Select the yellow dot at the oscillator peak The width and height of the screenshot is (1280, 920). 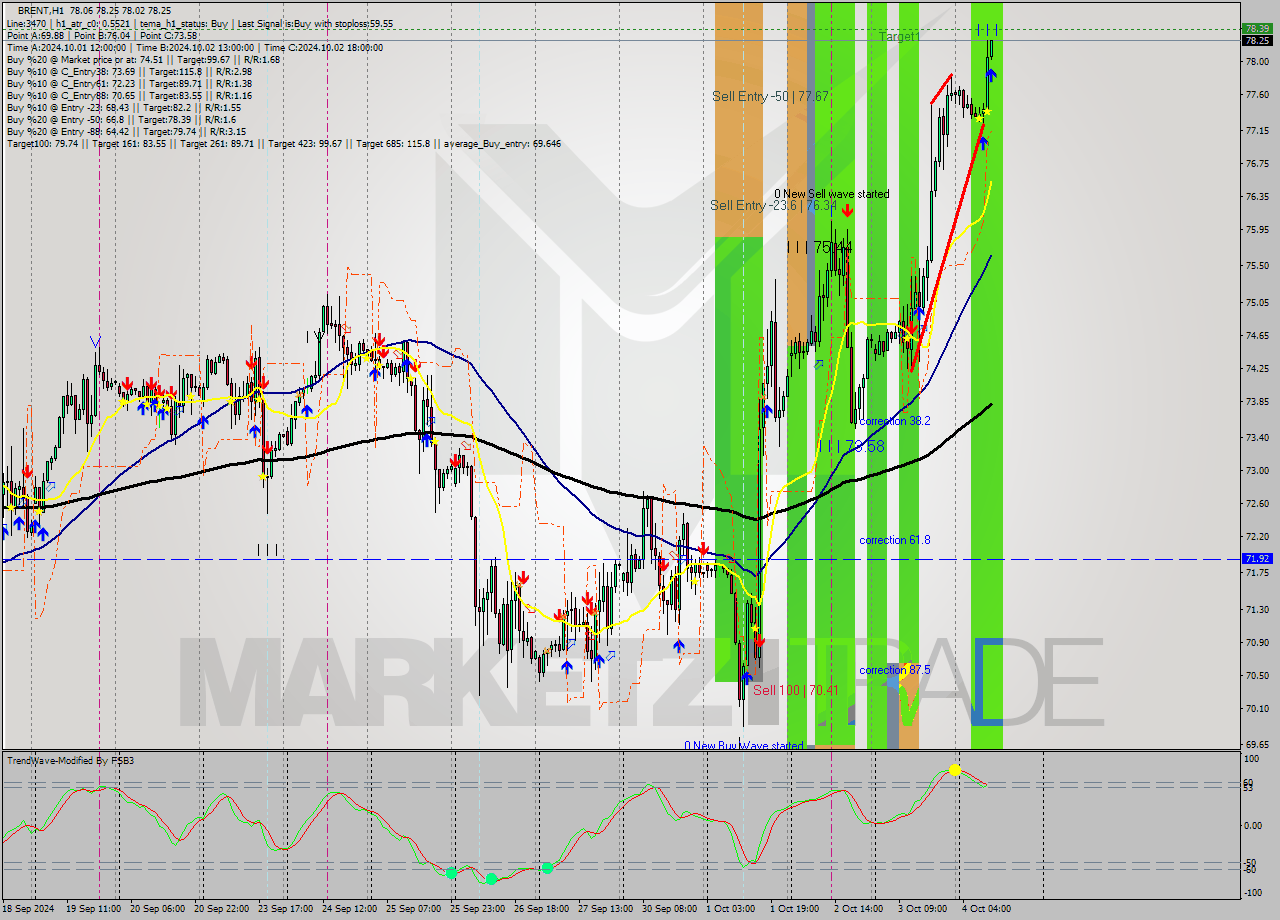point(955,770)
